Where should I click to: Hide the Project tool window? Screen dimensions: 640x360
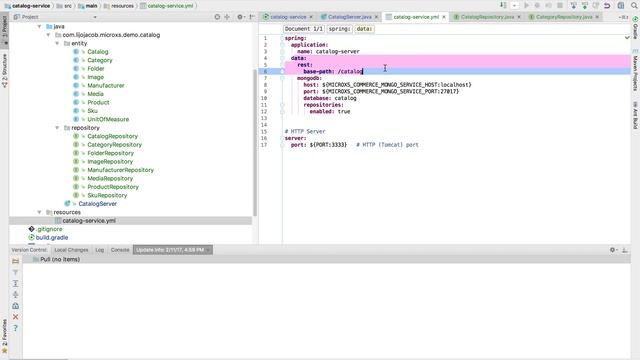point(252,17)
